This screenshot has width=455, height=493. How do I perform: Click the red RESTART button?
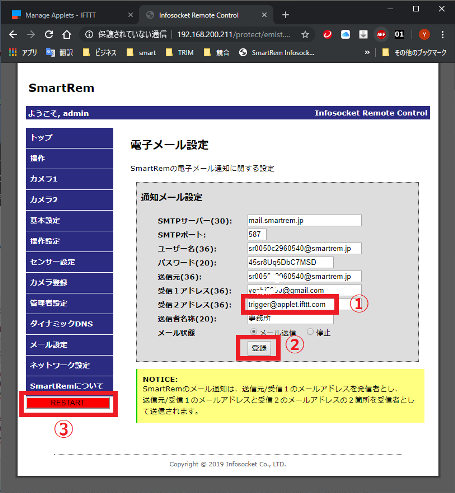(68, 403)
